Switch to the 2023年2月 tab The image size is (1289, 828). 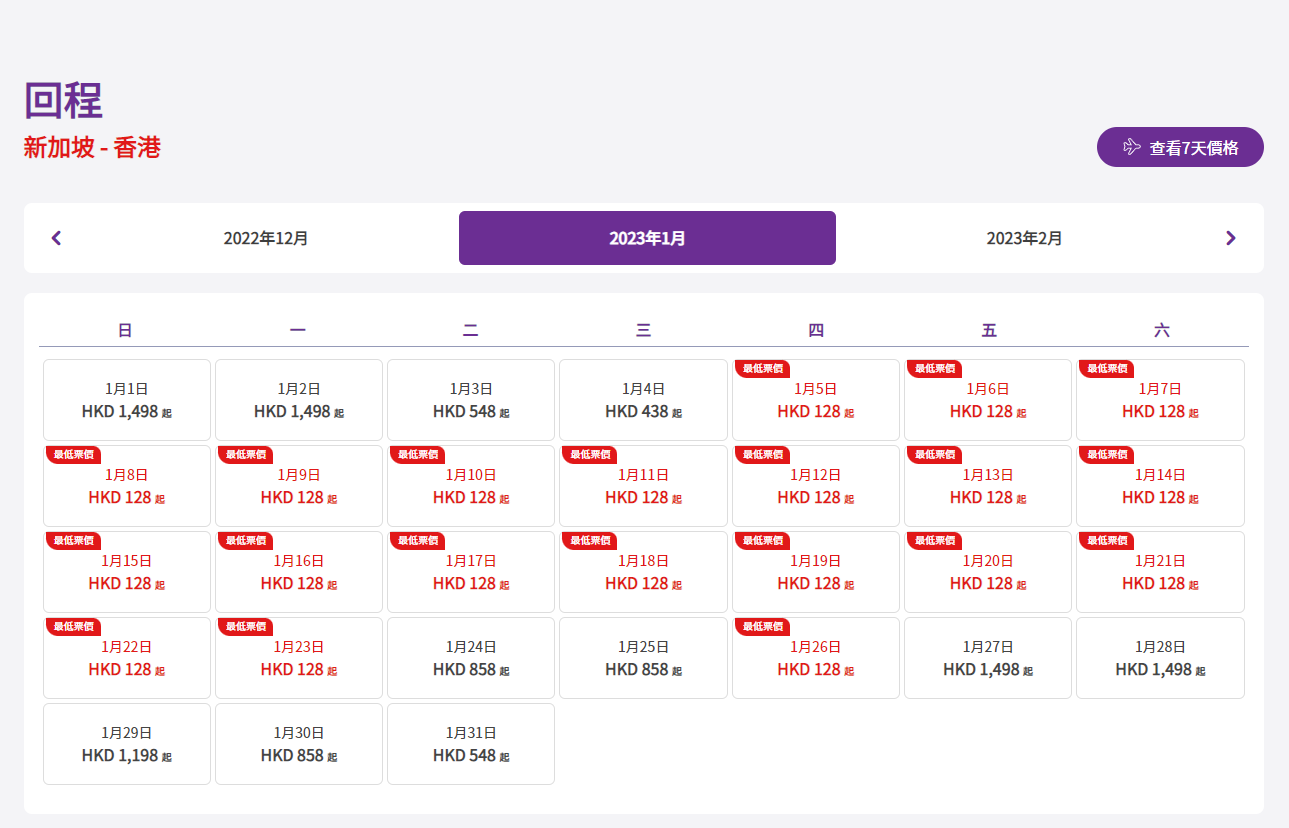coord(1024,238)
